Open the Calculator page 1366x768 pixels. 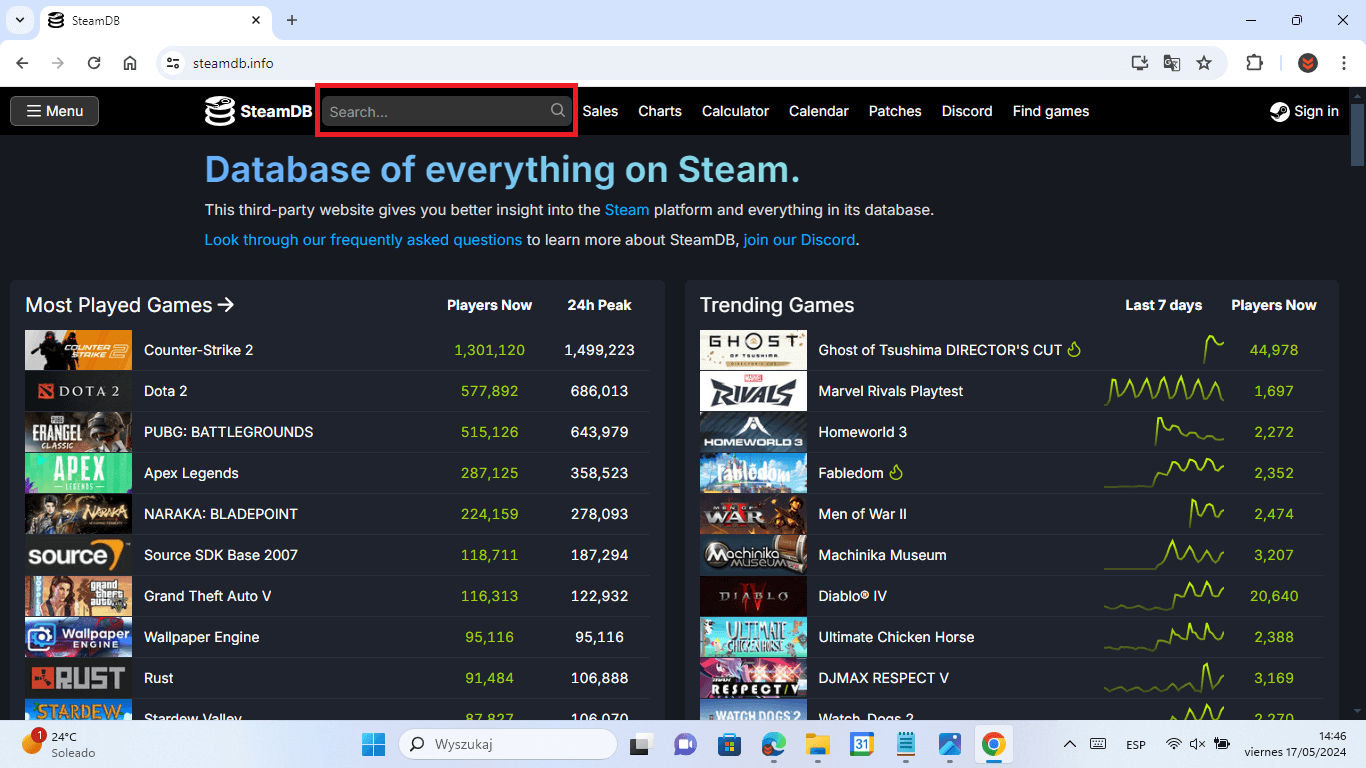pos(735,111)
